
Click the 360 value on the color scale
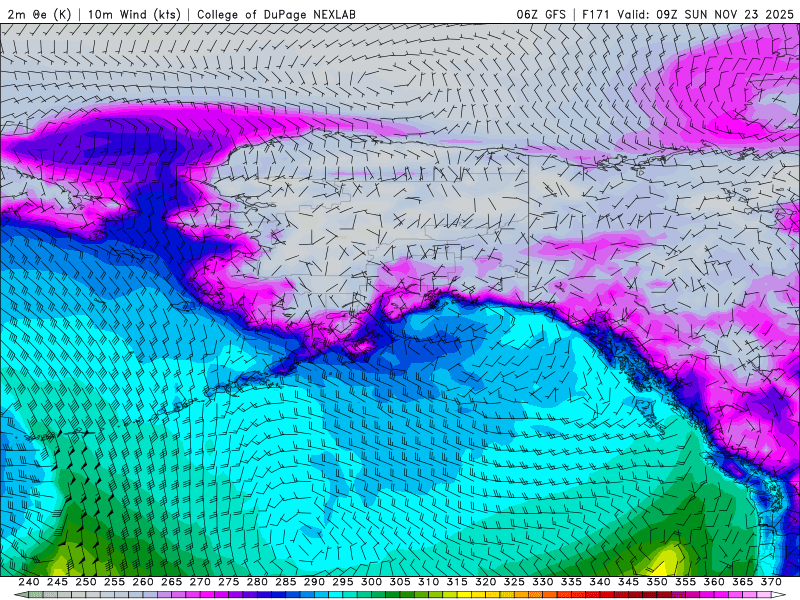714,582
